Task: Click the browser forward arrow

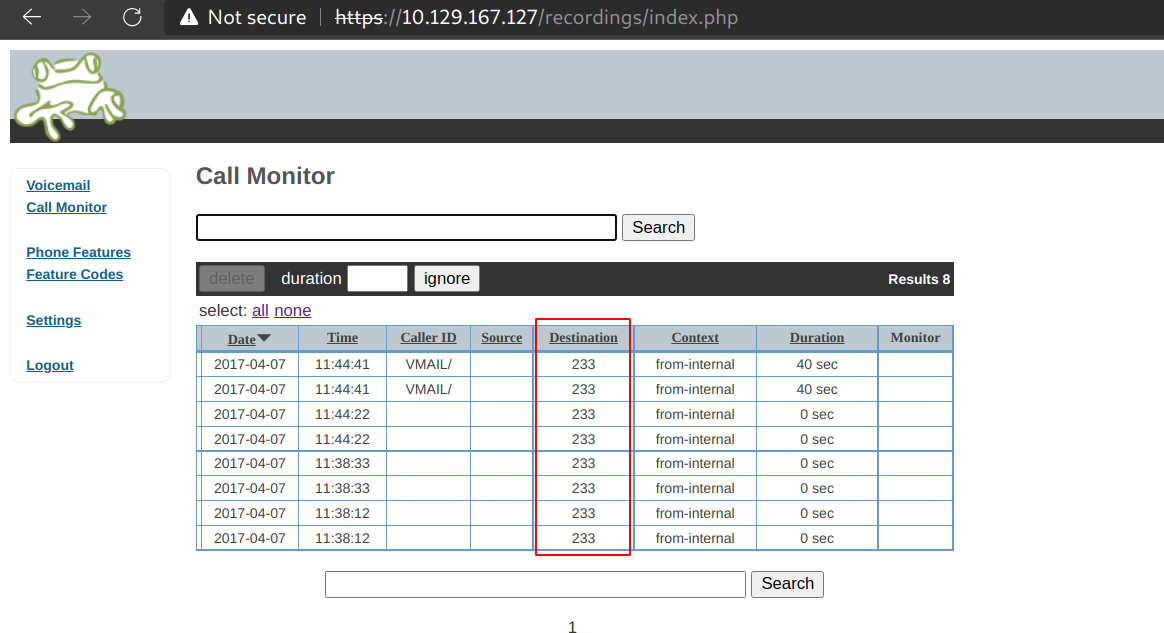Action: click(81, 17)
